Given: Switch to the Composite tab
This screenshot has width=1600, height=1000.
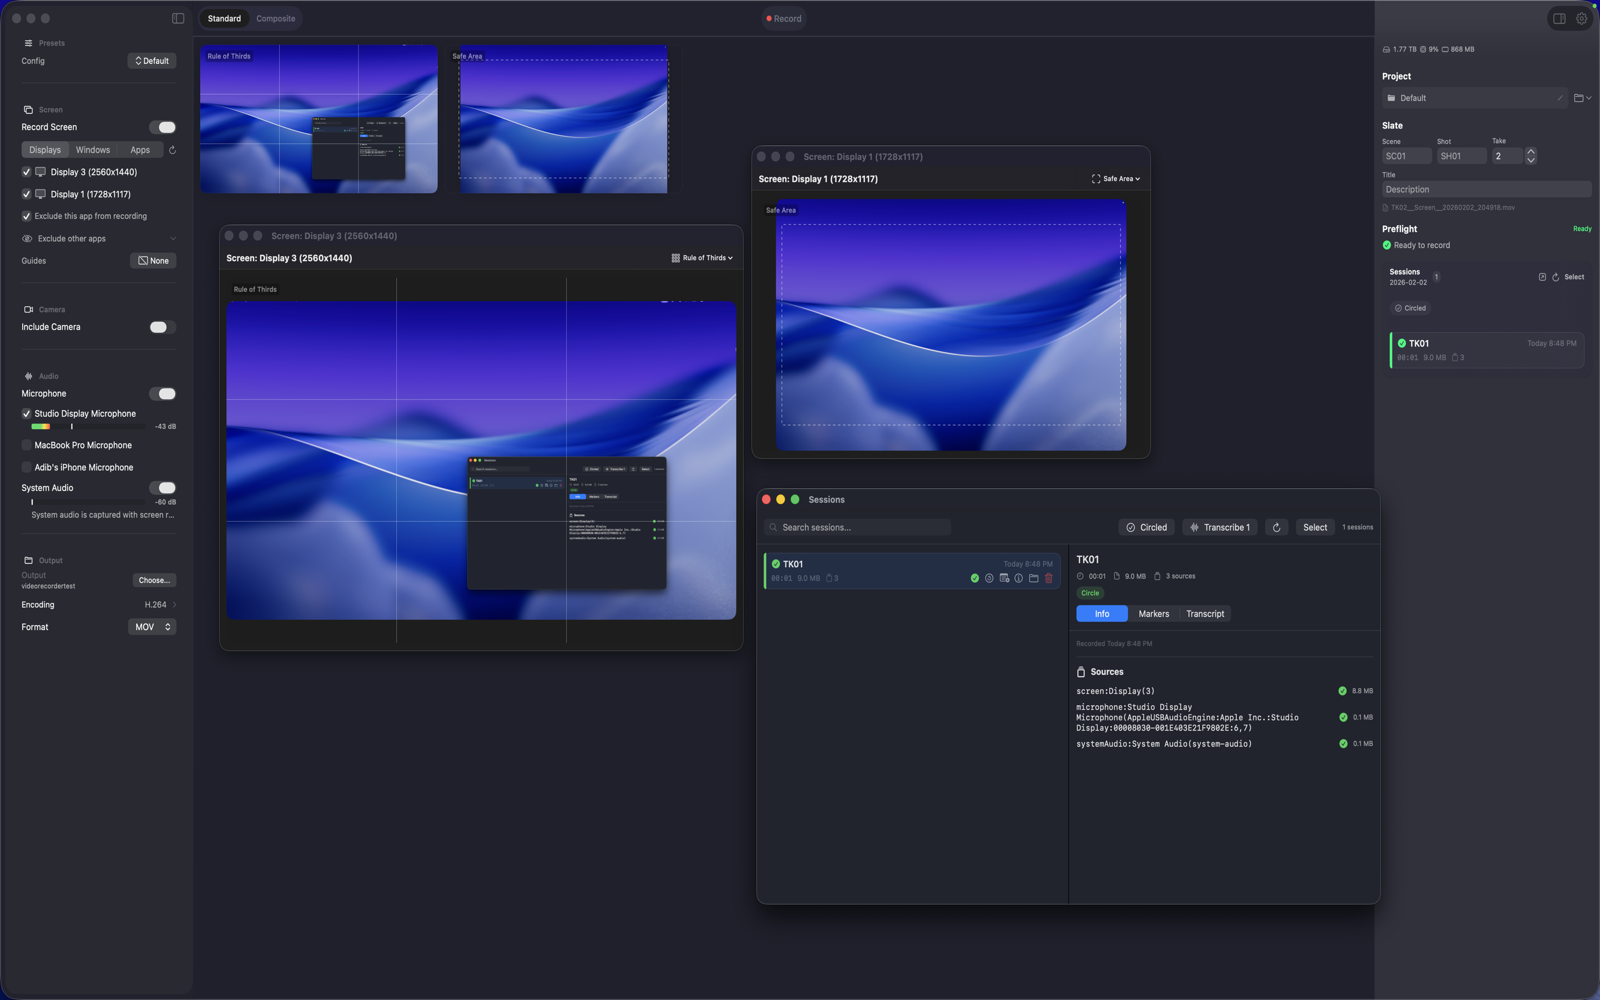Looking at the screenshot, I should [x=275, y=18].
